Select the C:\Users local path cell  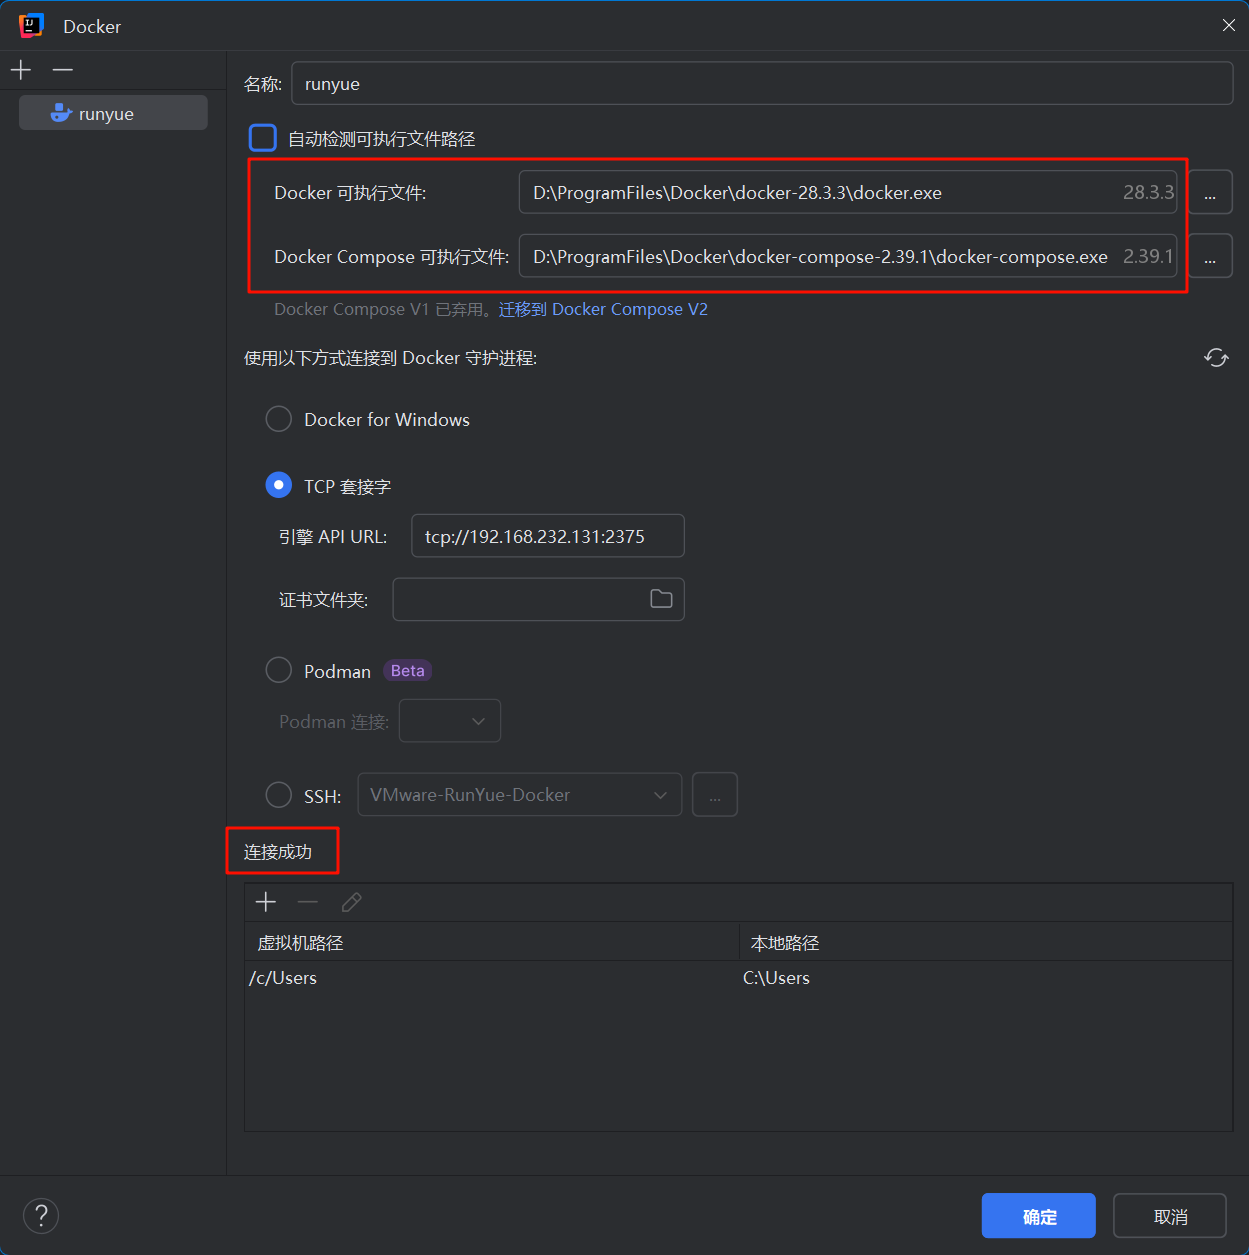[x=986, y=978]
